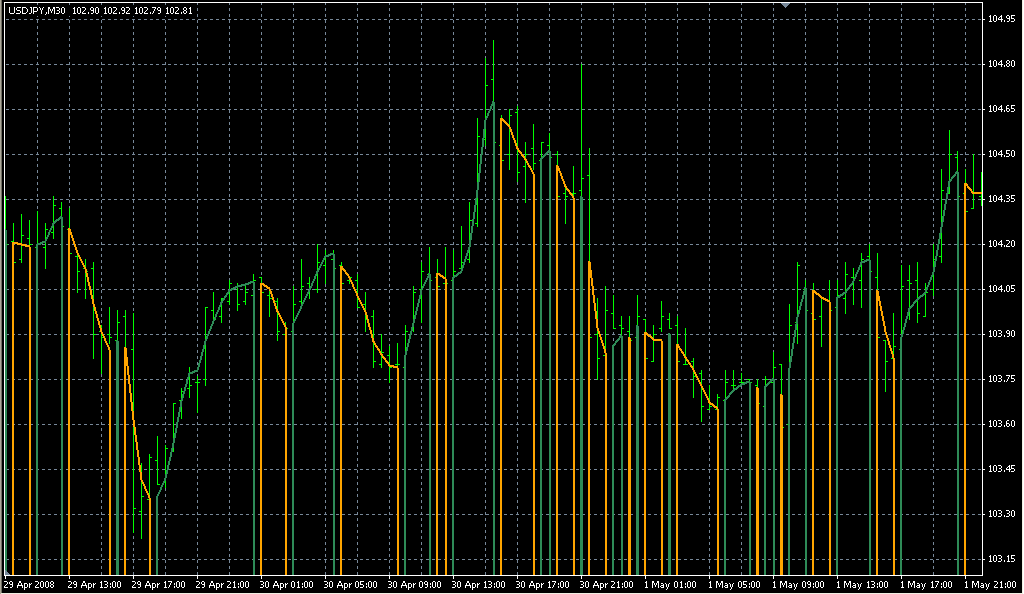Image resolution: width=1024 pixels, height=594 pixels.
Task: Select the 1 May 05:00 time label
Action: pos(733,584)
